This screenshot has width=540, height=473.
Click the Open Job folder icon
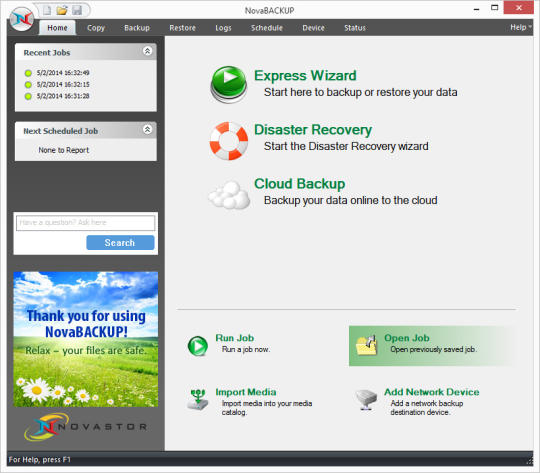(x=366, y=345)
